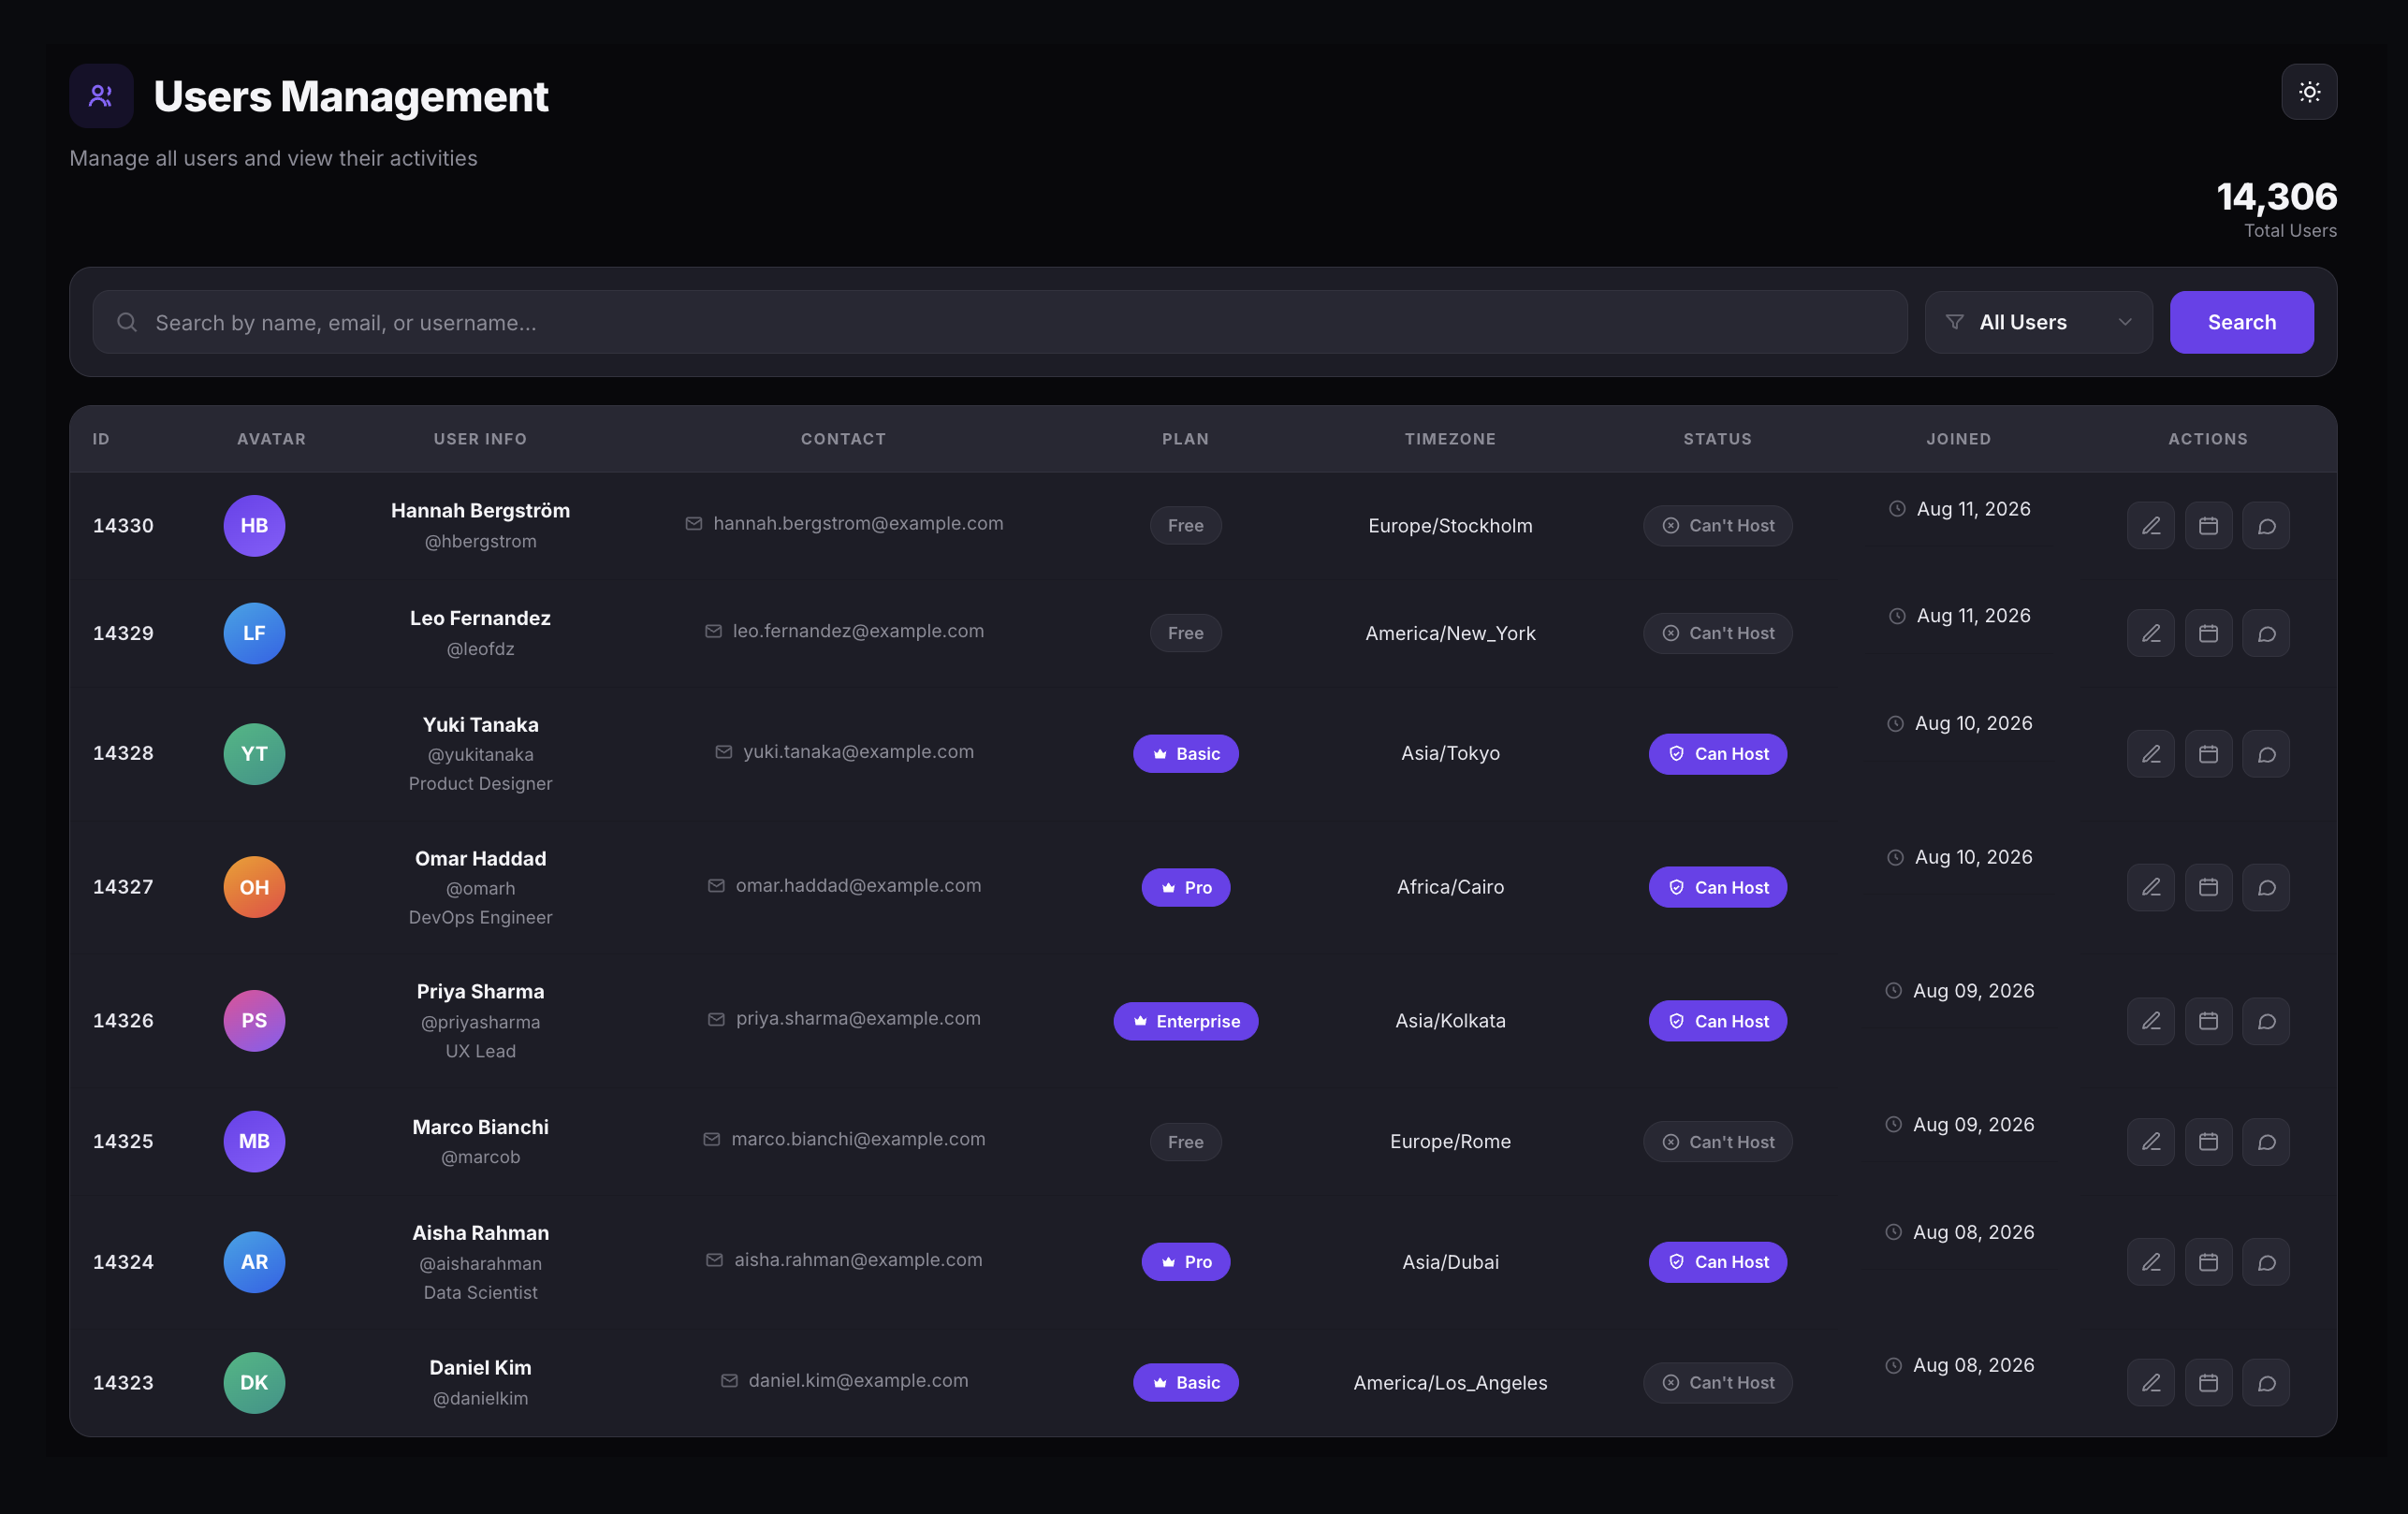The width and height of the screenshot is (2408, 1514).
Task: Message Leo Fernandez via chat bubble icon
Action: pos(2266,633)
